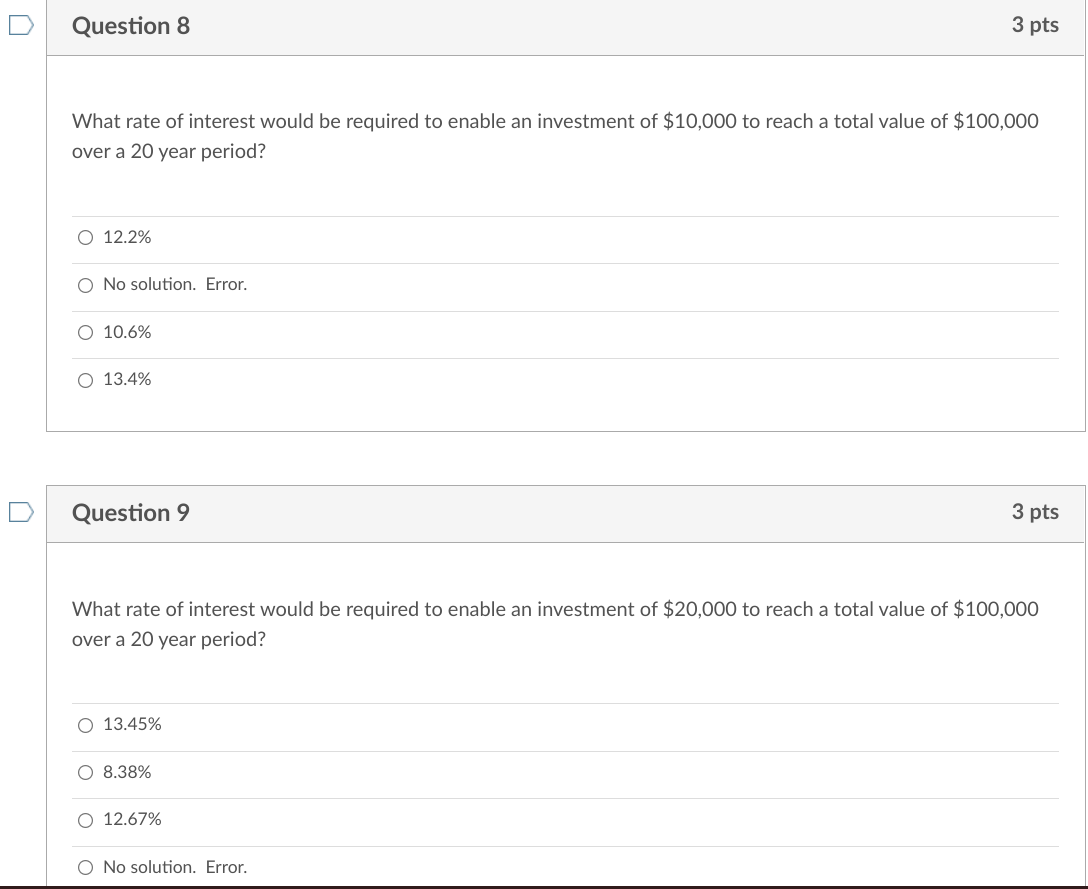The height and width of the screenshot is (889, 1088).
Task: Pick the 13.4% answer in Question 8
Action: point(86,380)
